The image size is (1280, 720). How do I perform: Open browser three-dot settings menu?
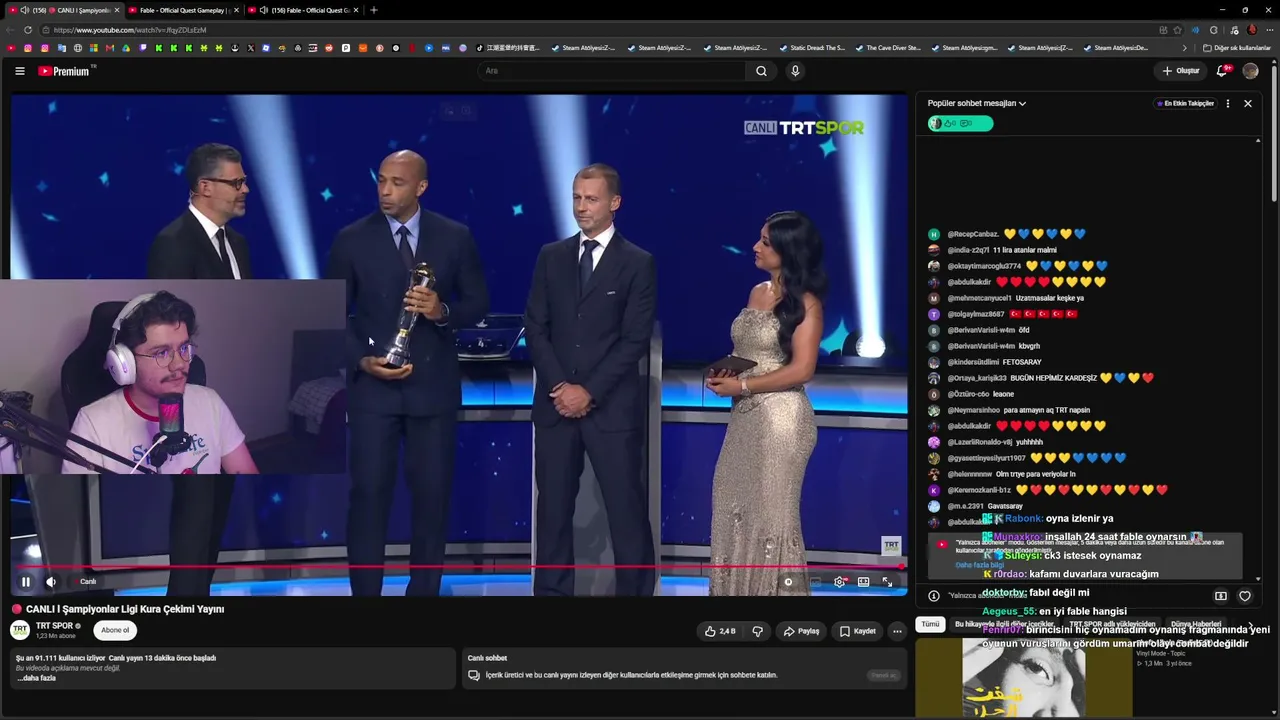(x=1269, y=30)
